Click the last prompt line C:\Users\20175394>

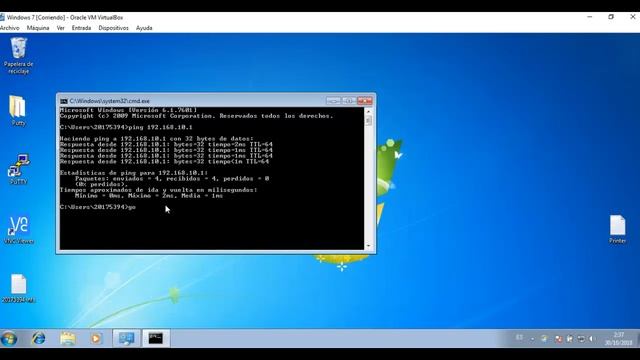tap(98, 207)
